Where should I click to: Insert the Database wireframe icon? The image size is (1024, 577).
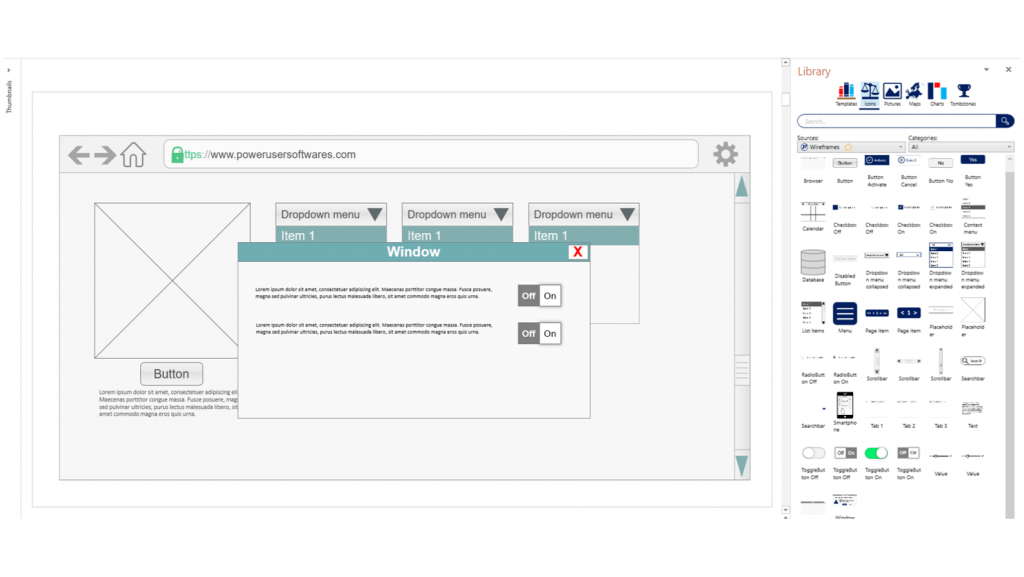(x=813, y=265)
